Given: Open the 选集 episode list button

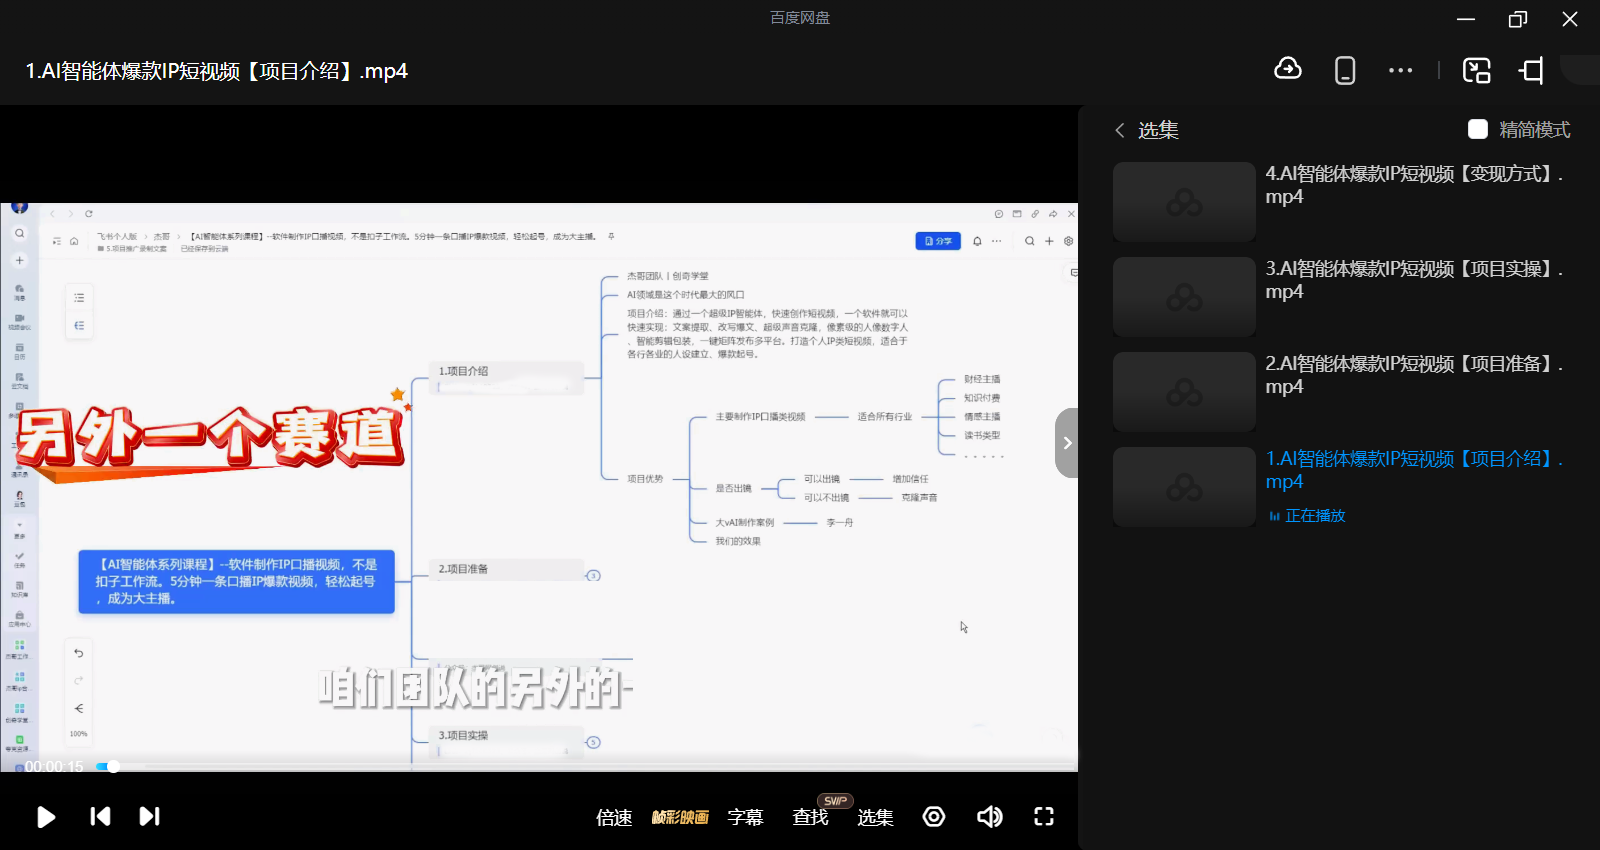Looking at the screenshot, I should tap(875, 818).
